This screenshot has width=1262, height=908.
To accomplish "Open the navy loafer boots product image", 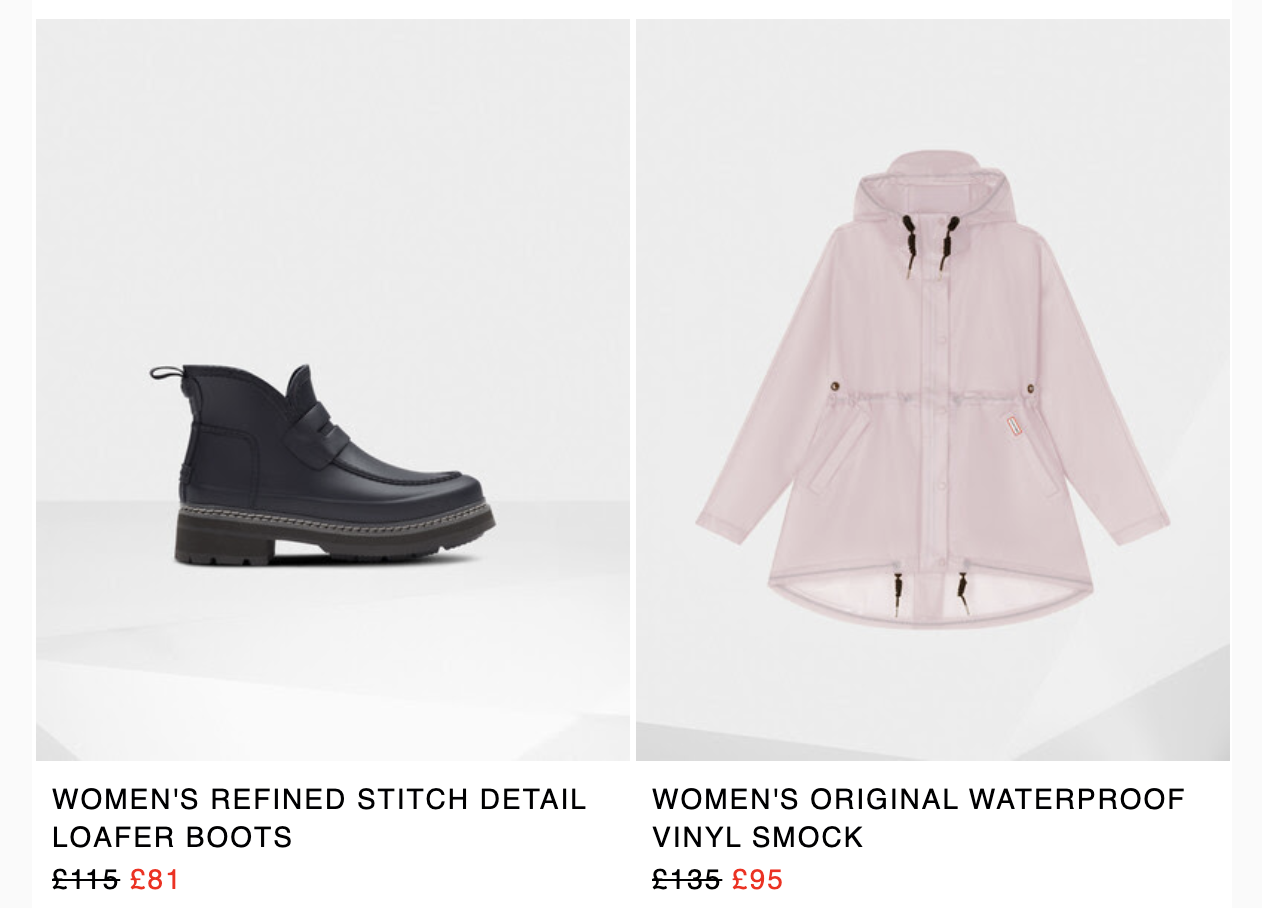I will point(333,390).
